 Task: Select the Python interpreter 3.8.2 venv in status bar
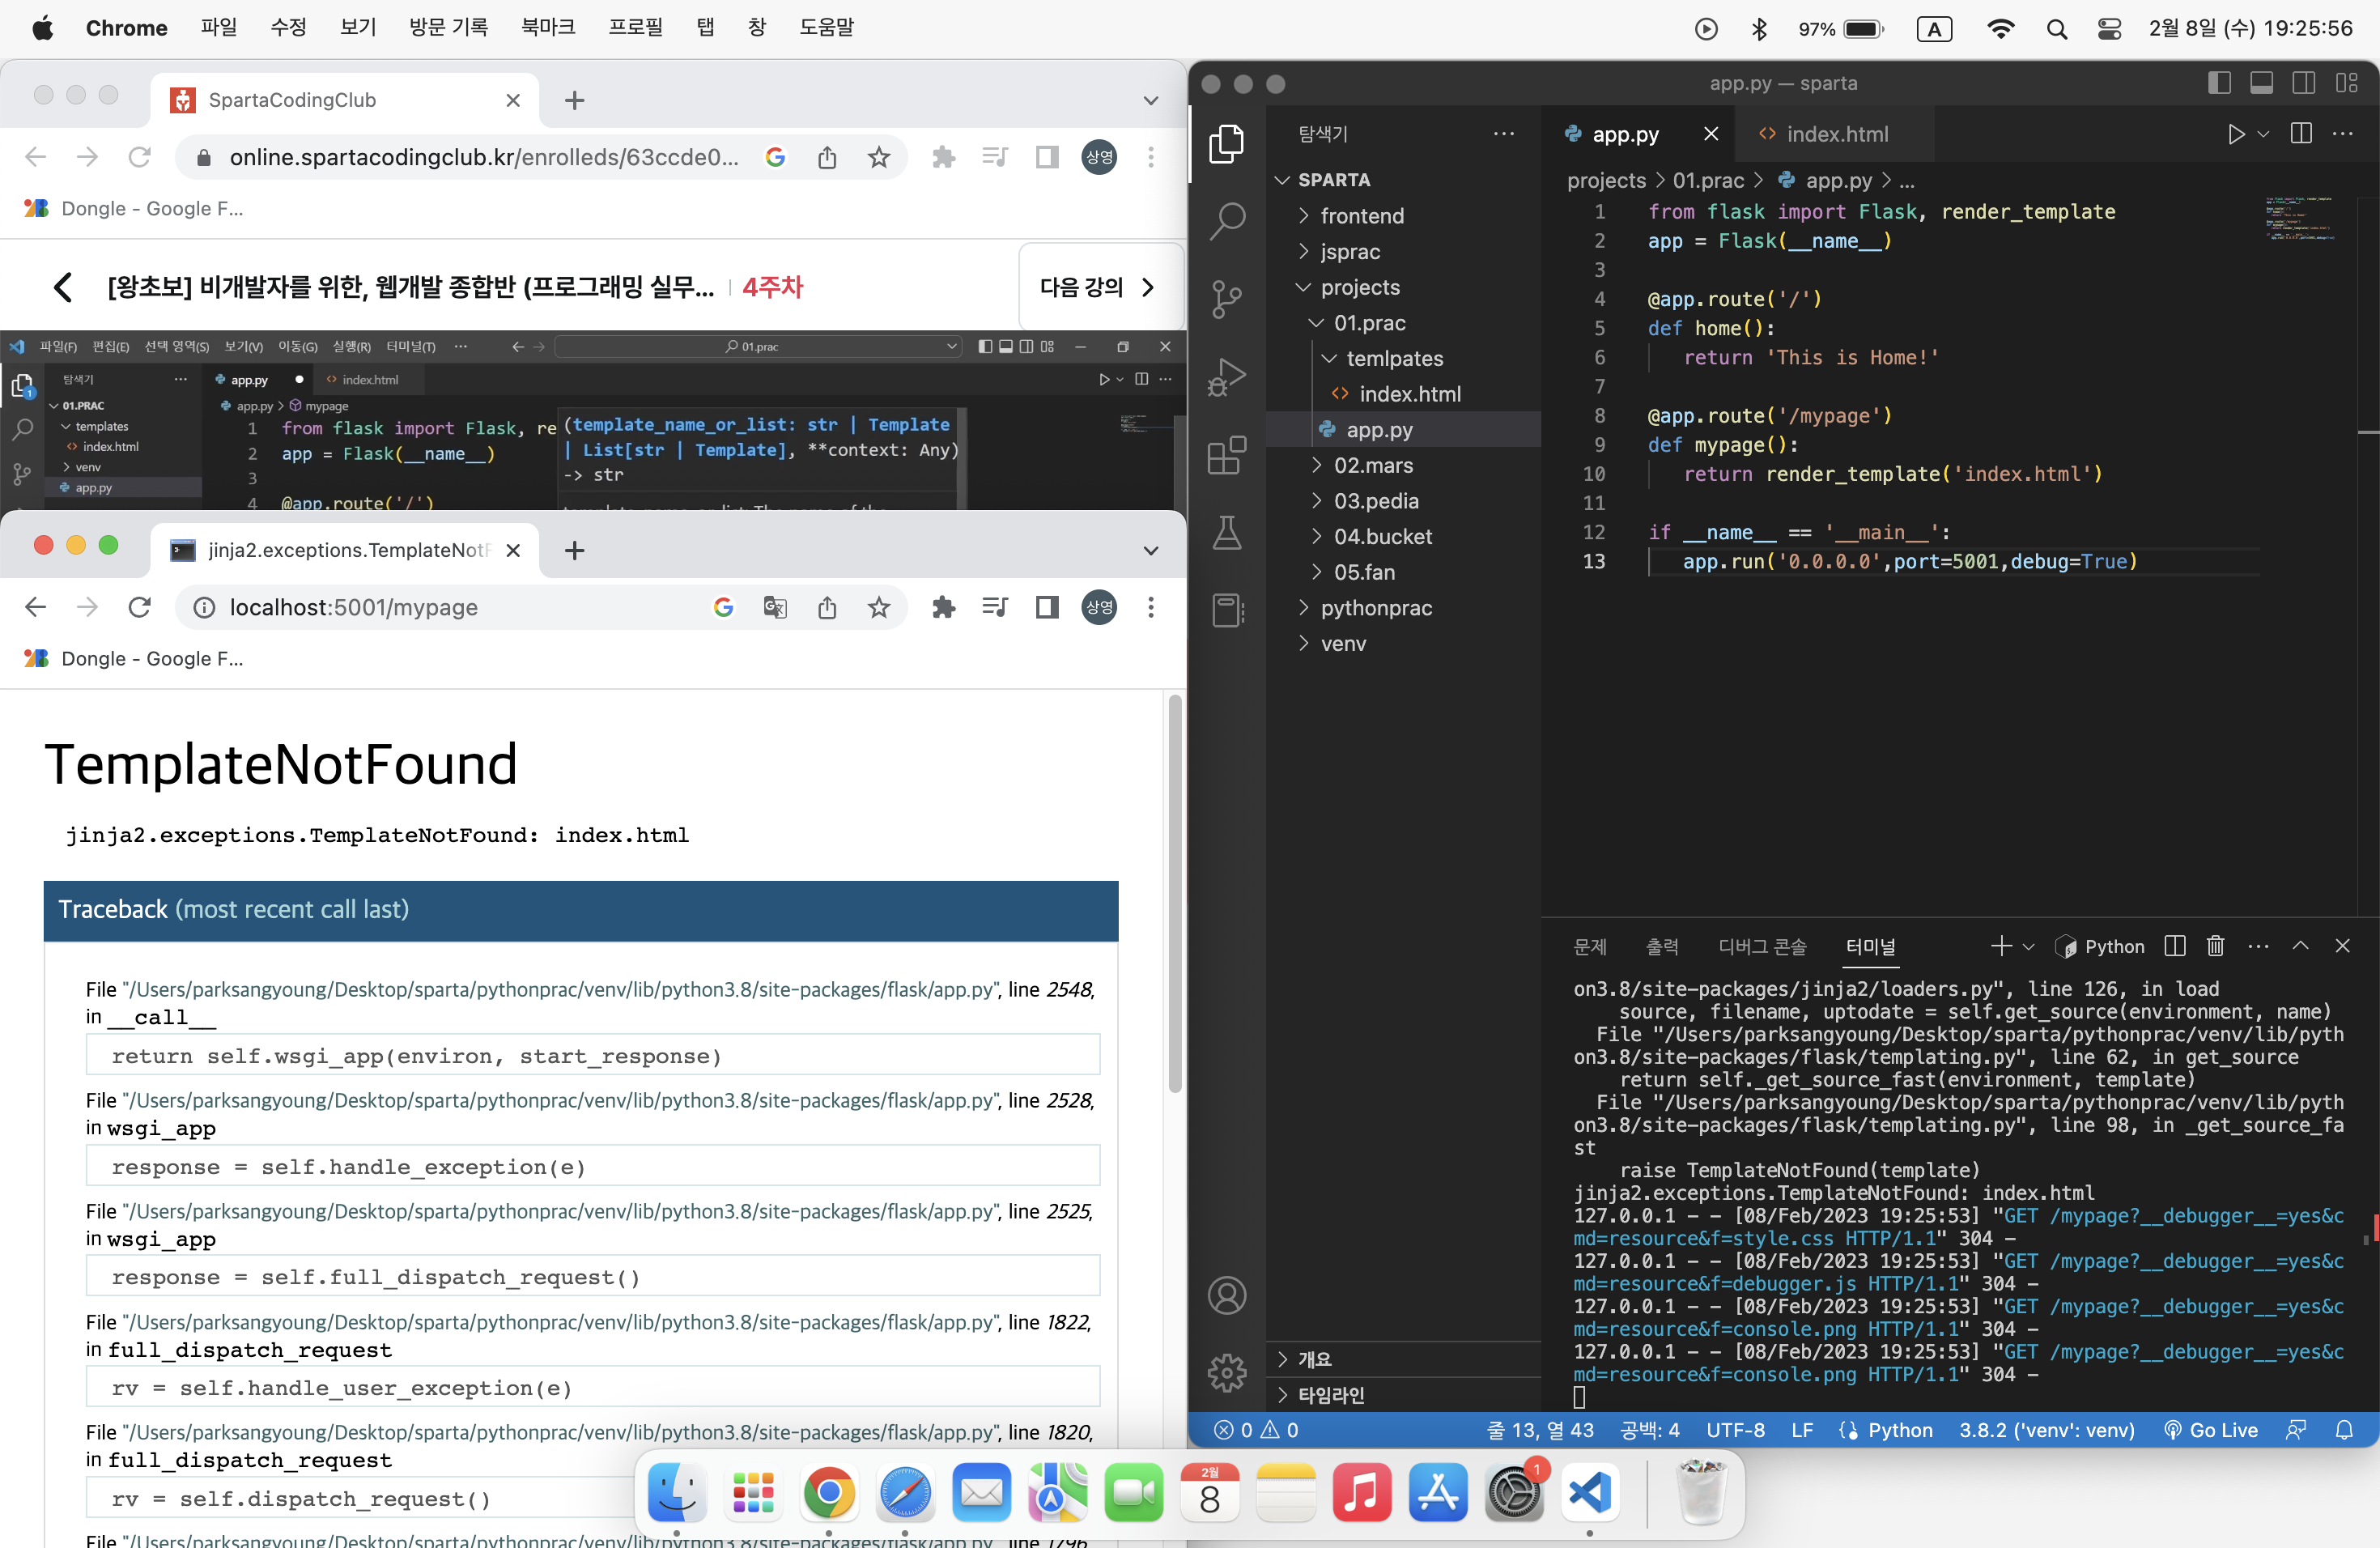click(2046, 1430)
